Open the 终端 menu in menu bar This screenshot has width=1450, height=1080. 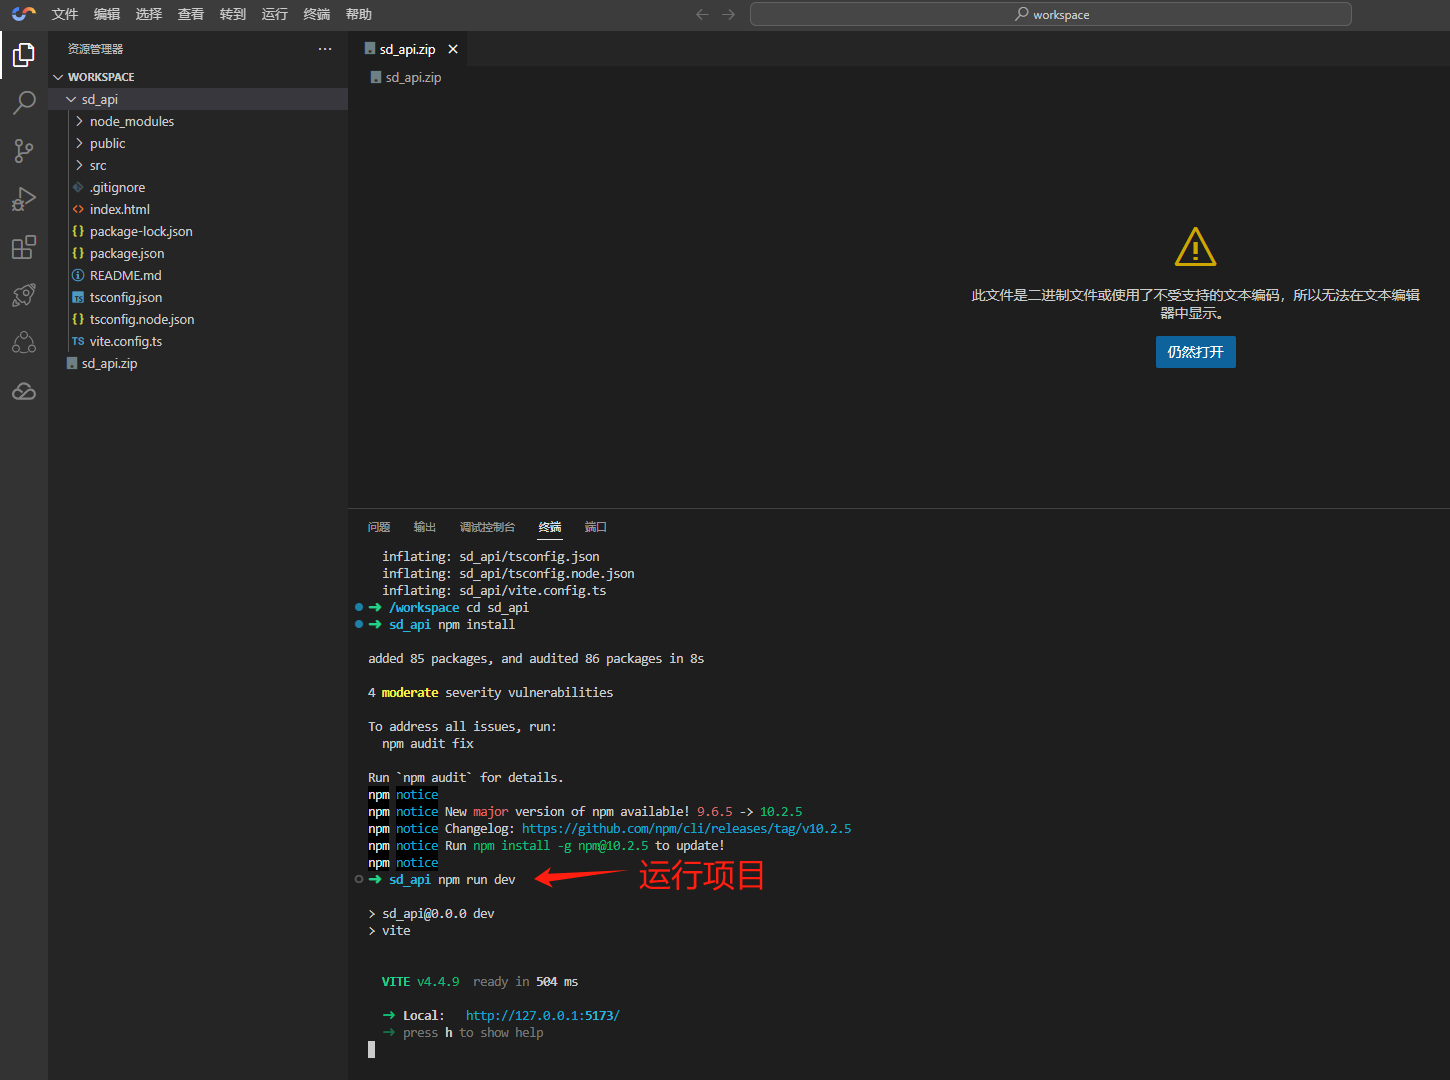[316, 14]
